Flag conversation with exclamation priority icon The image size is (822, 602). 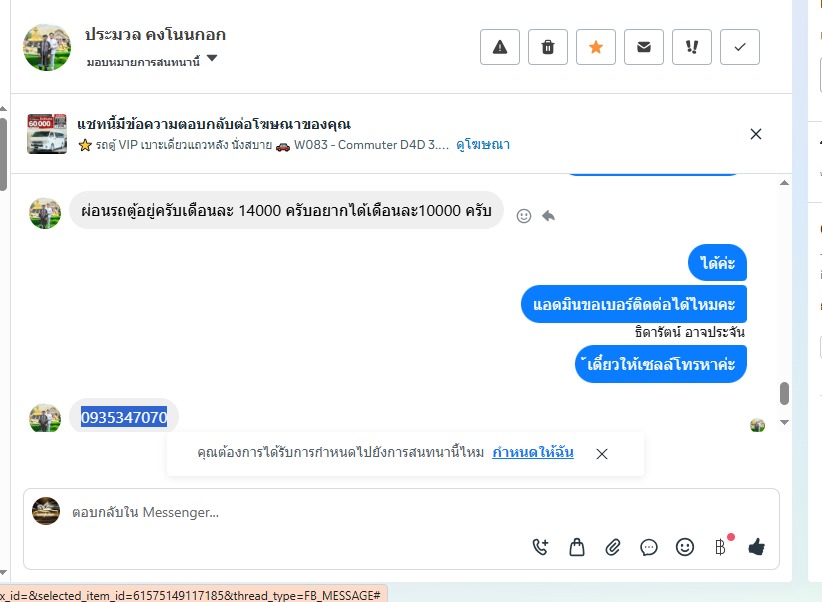point(692,47)
